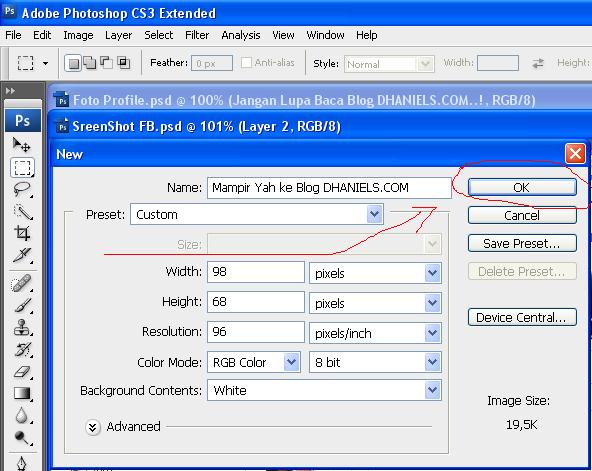Click the New selection mode button
The width and height of the screenshot is (592, 471).
(x=73, y=63)
